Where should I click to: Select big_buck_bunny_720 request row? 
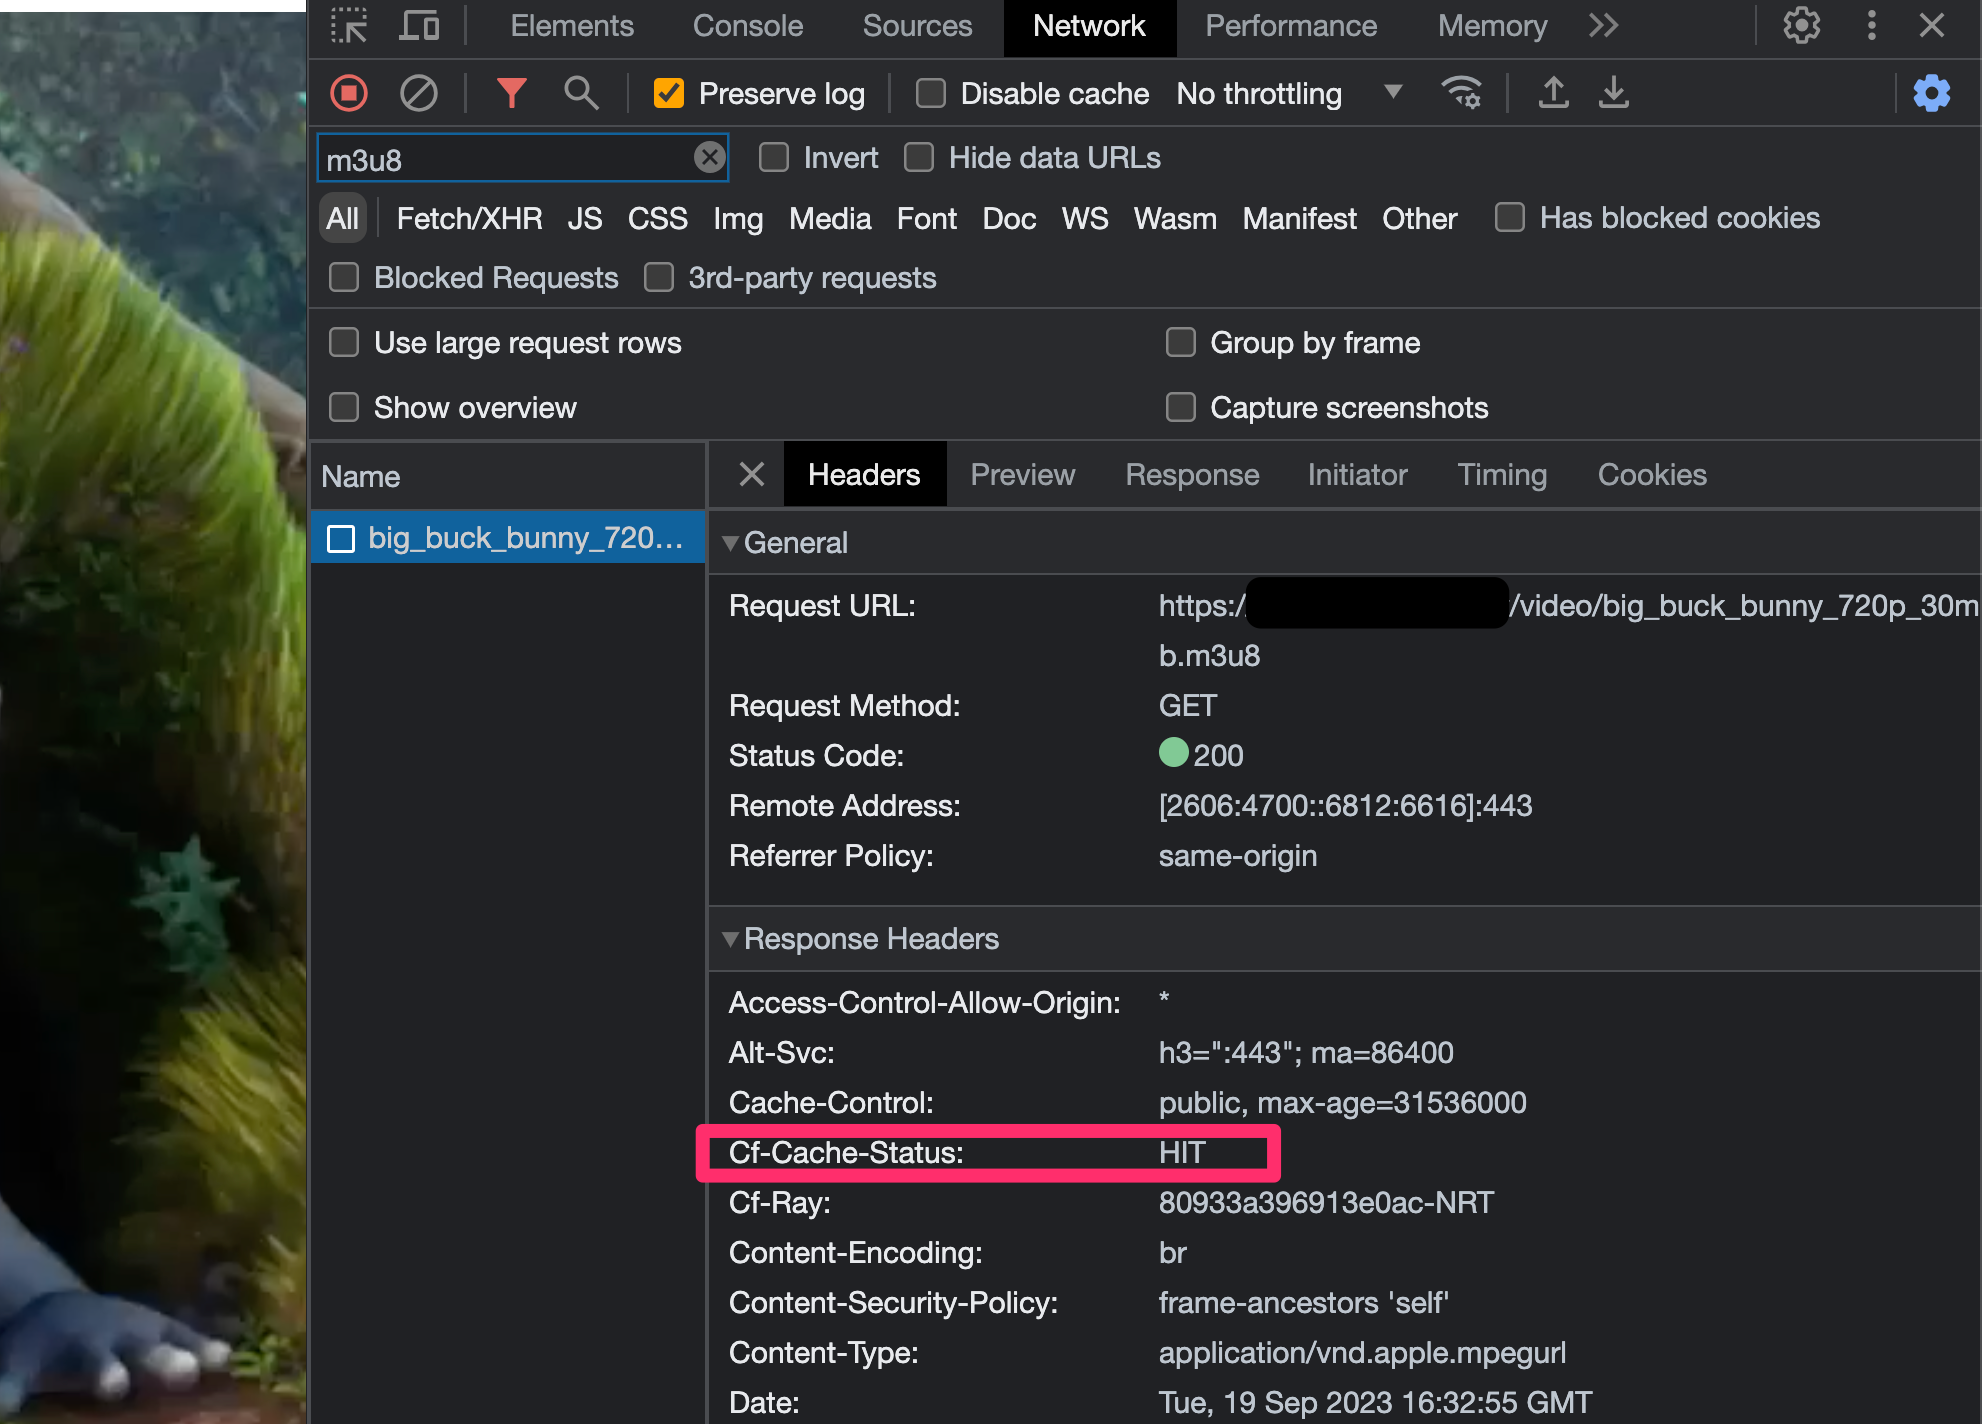508,538
